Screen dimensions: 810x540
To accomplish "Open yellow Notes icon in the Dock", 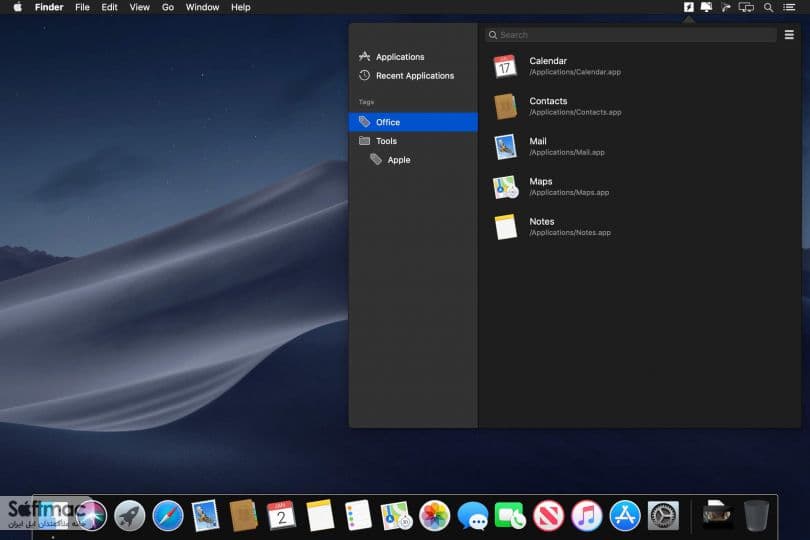I will [x=320, y=515].
